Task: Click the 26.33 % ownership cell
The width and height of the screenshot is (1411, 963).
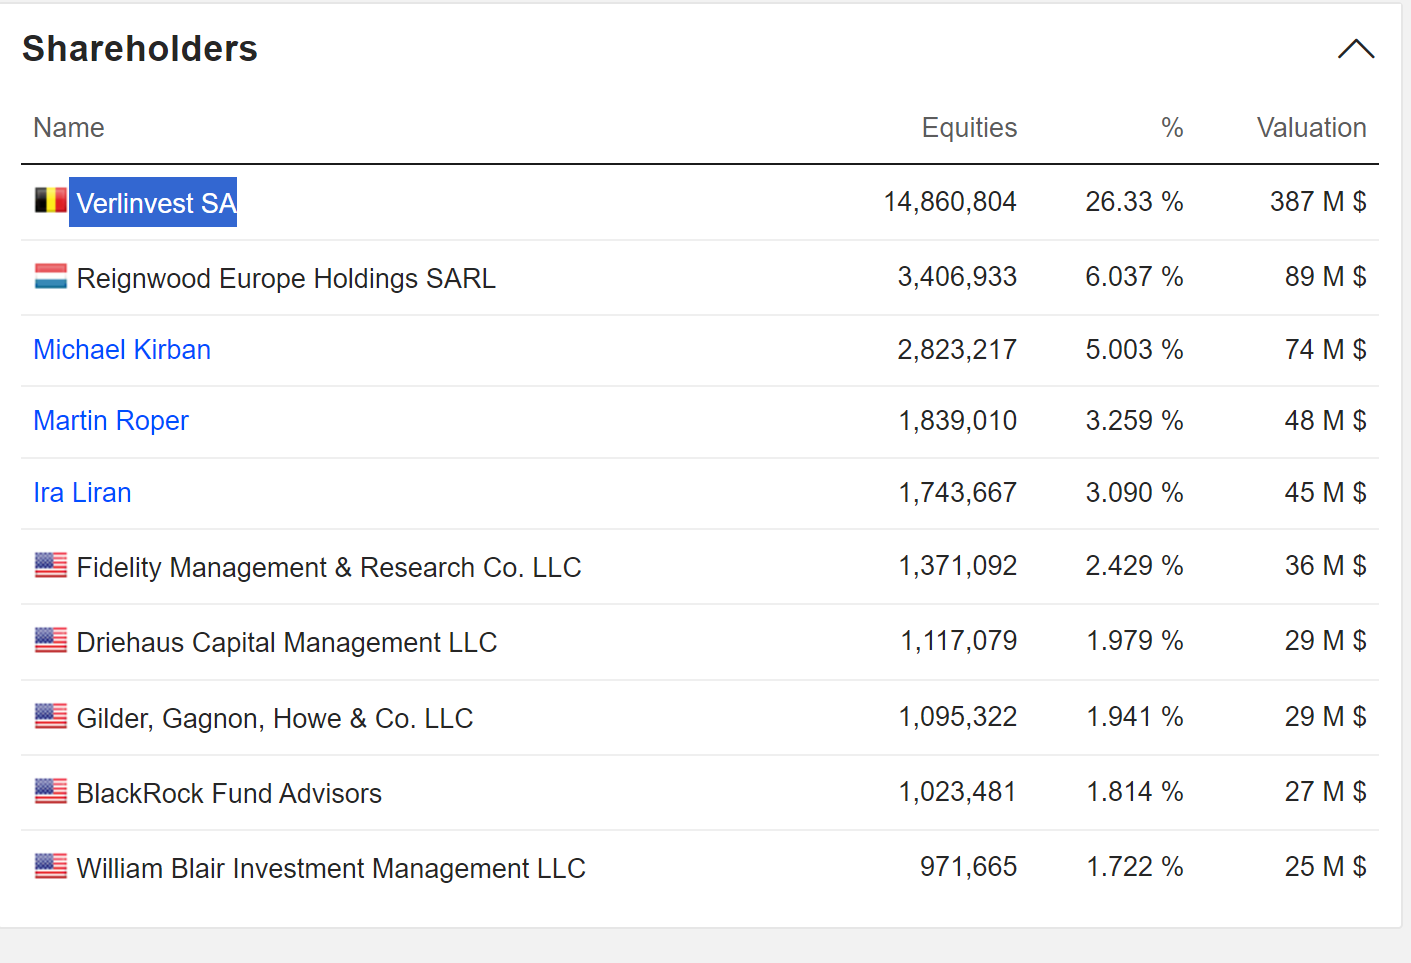Action: [1134, 201]
